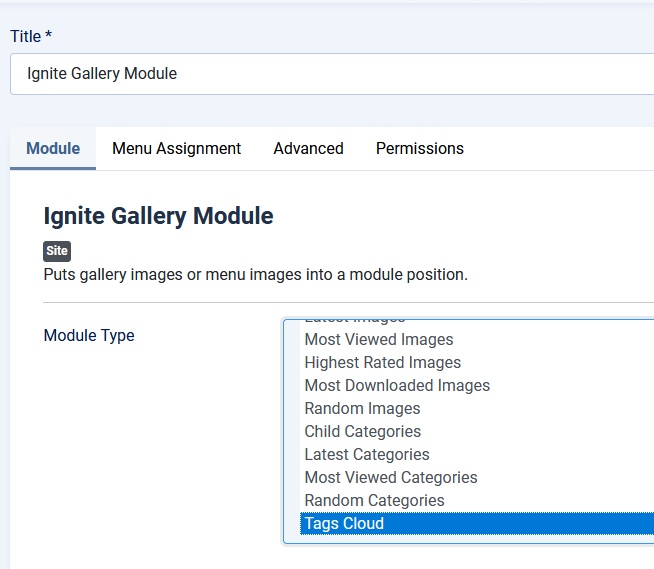Select the partially visible Latest Images option
Image resolution: width=654 pixels, height=569 pixels.
(355, 320)
